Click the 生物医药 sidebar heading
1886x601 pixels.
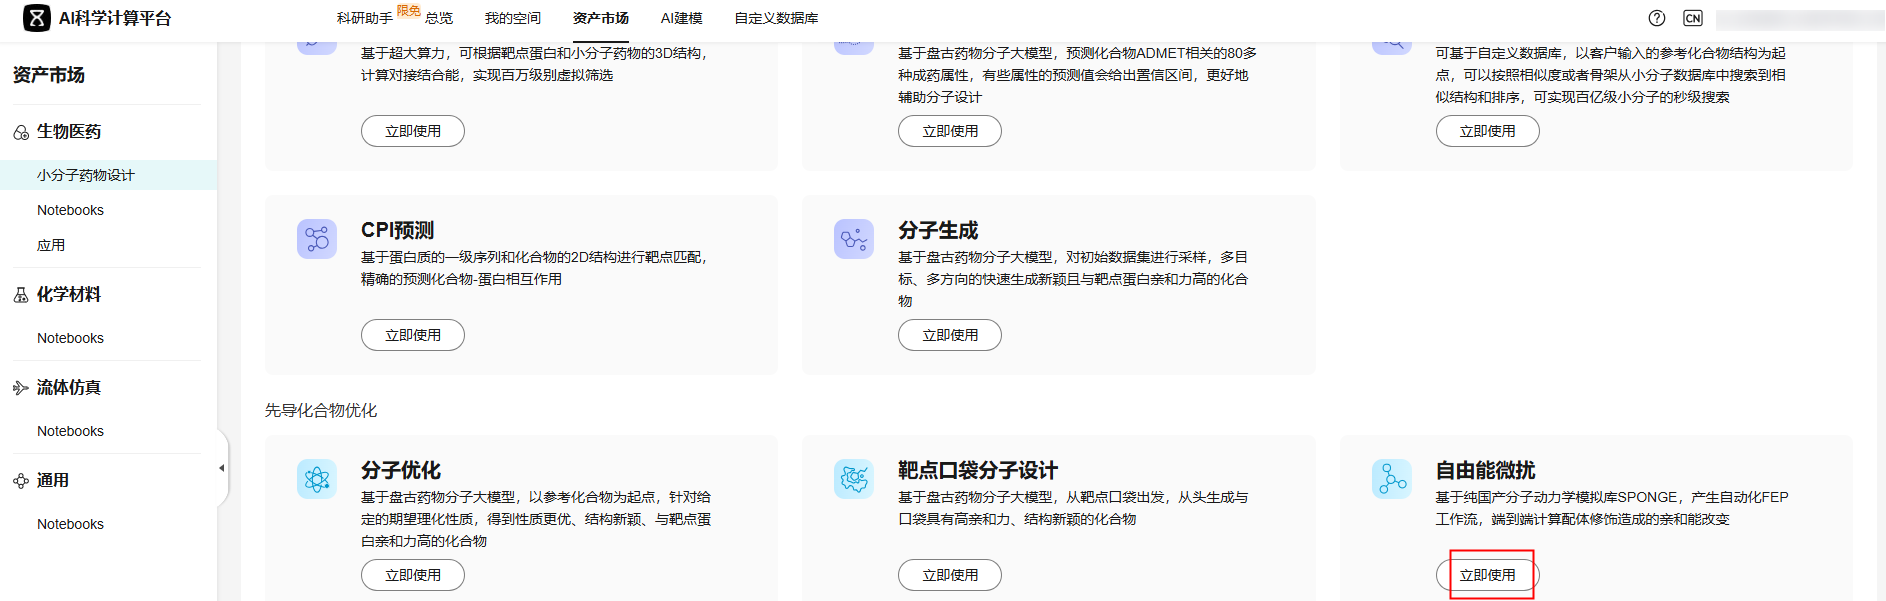coord(69,132)
